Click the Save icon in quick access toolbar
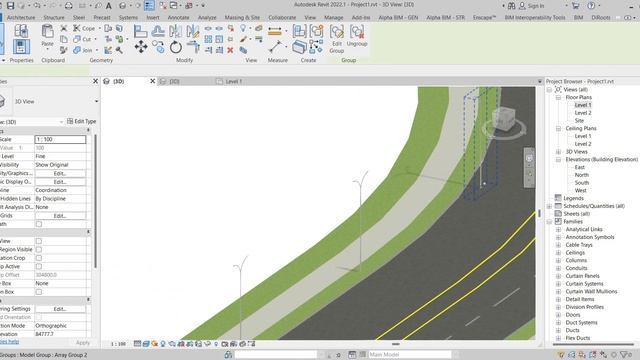 point(10,6)
